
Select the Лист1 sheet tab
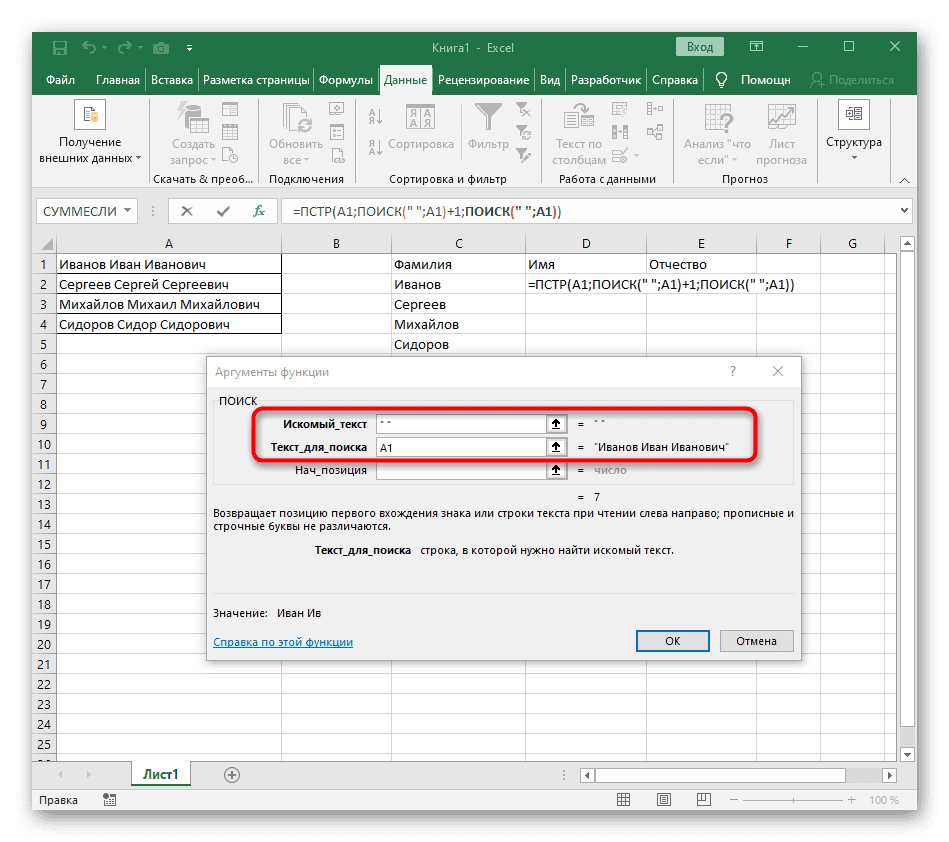pos(161,773)
